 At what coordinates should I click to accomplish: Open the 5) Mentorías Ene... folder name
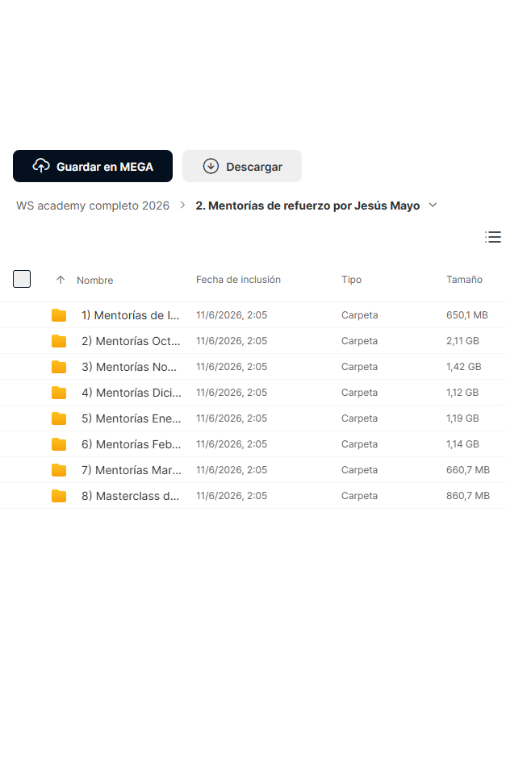coord(131,418)
